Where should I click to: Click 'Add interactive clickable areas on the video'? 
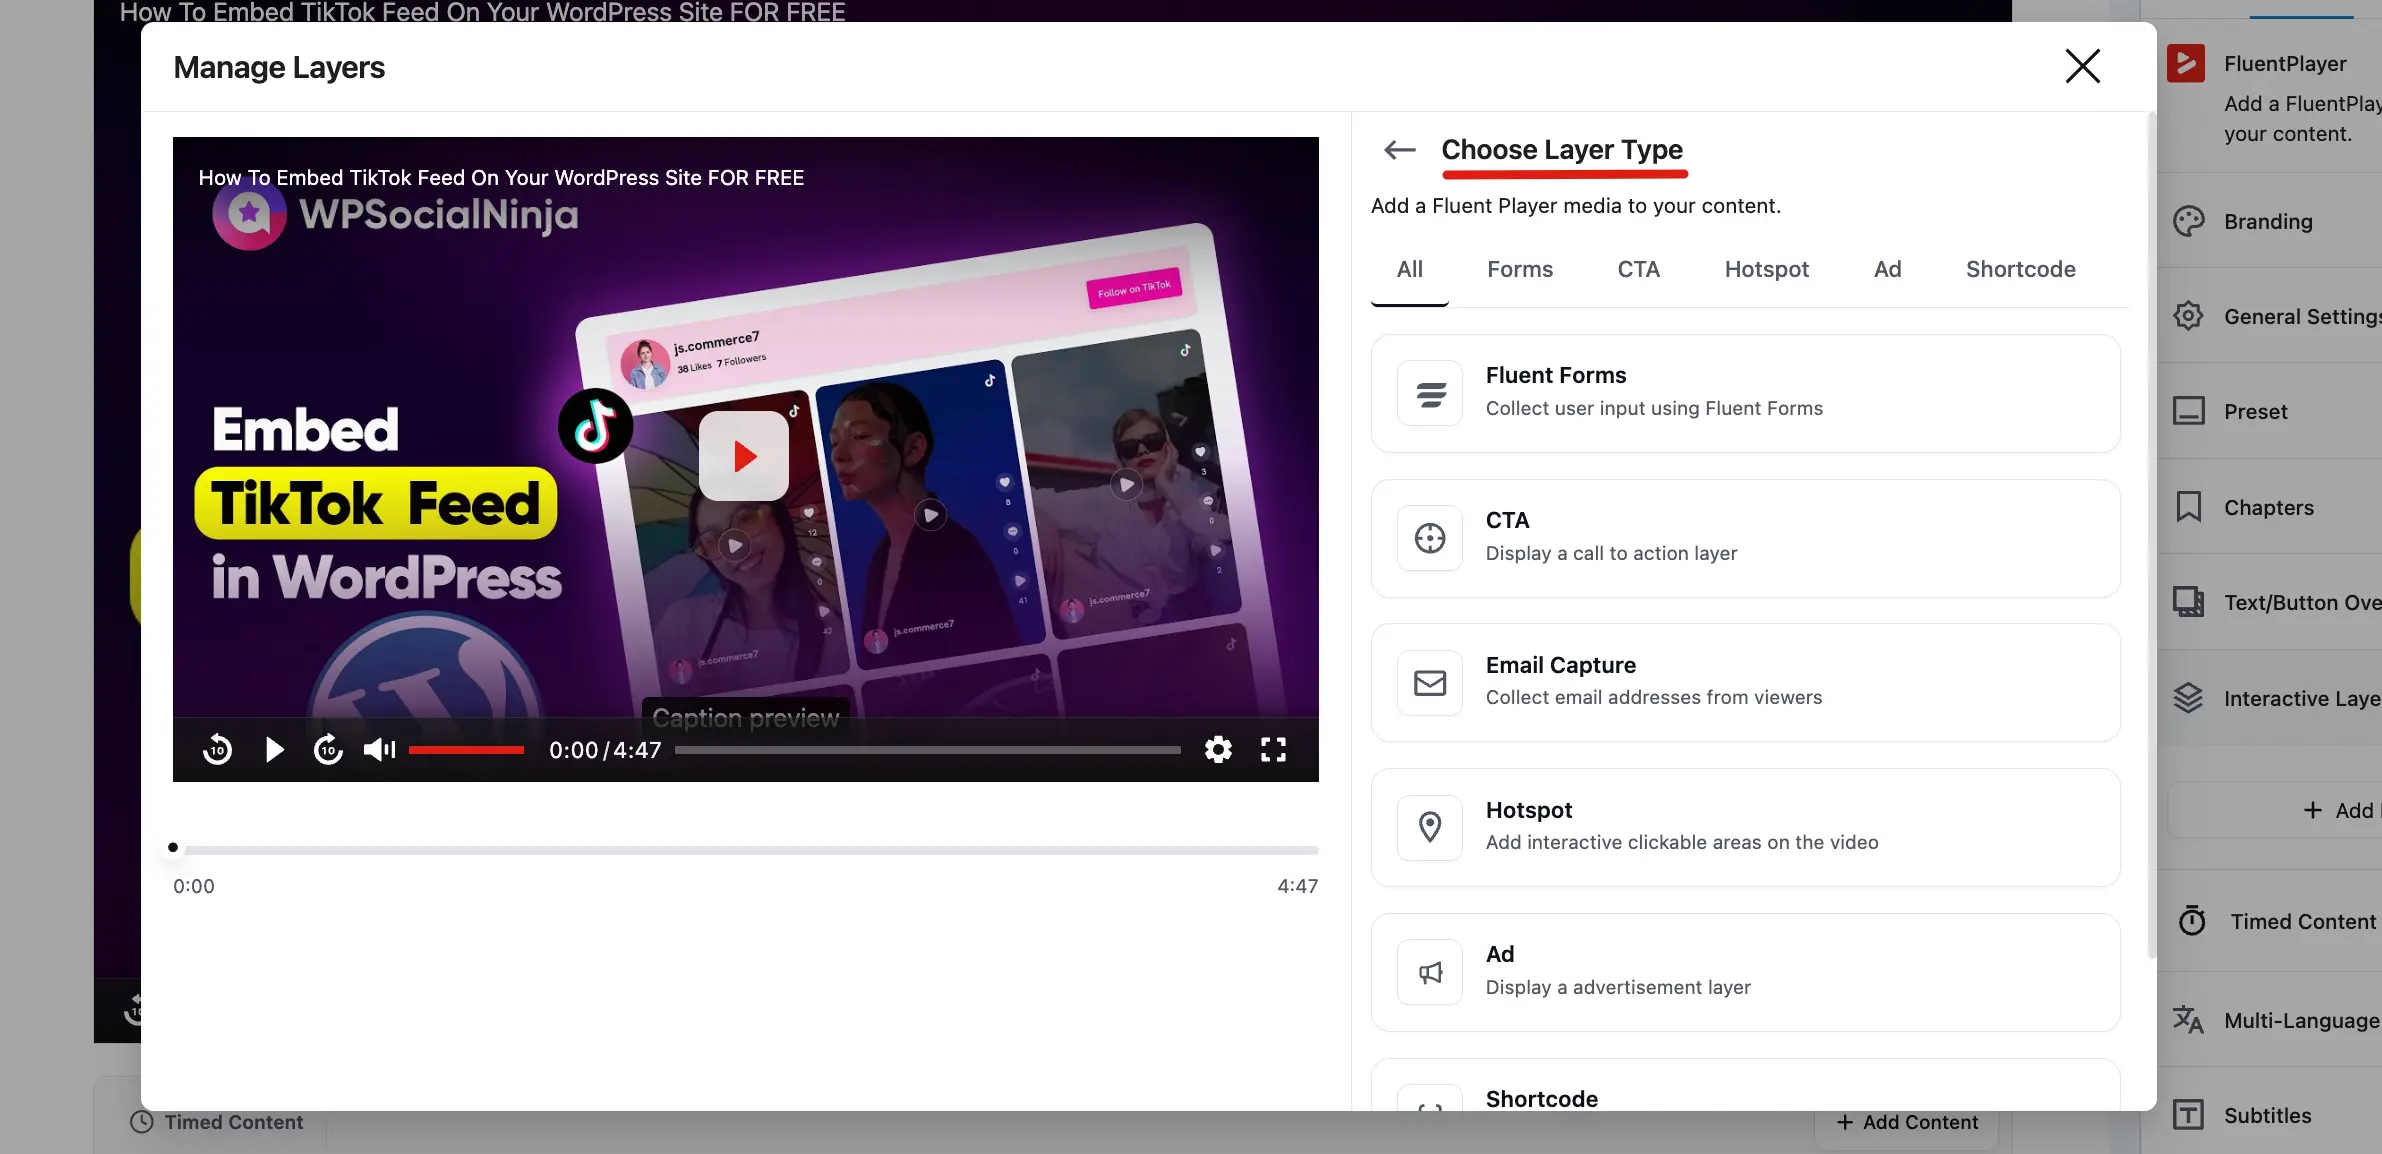coord(1682,842)
